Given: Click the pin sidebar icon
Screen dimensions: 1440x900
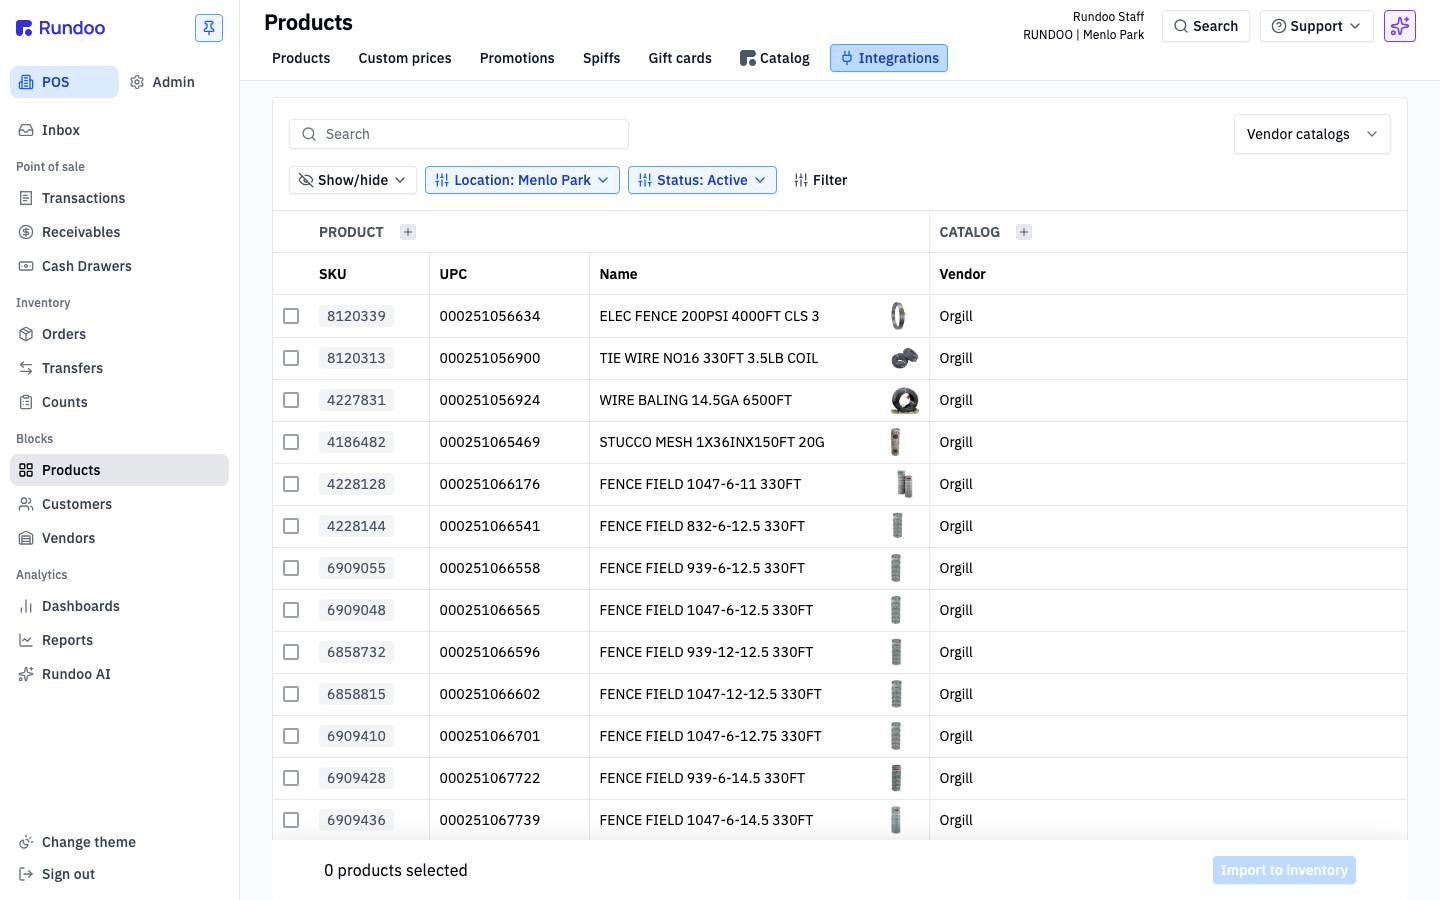Looking at the screenshot, I should (x=209, y=28).
